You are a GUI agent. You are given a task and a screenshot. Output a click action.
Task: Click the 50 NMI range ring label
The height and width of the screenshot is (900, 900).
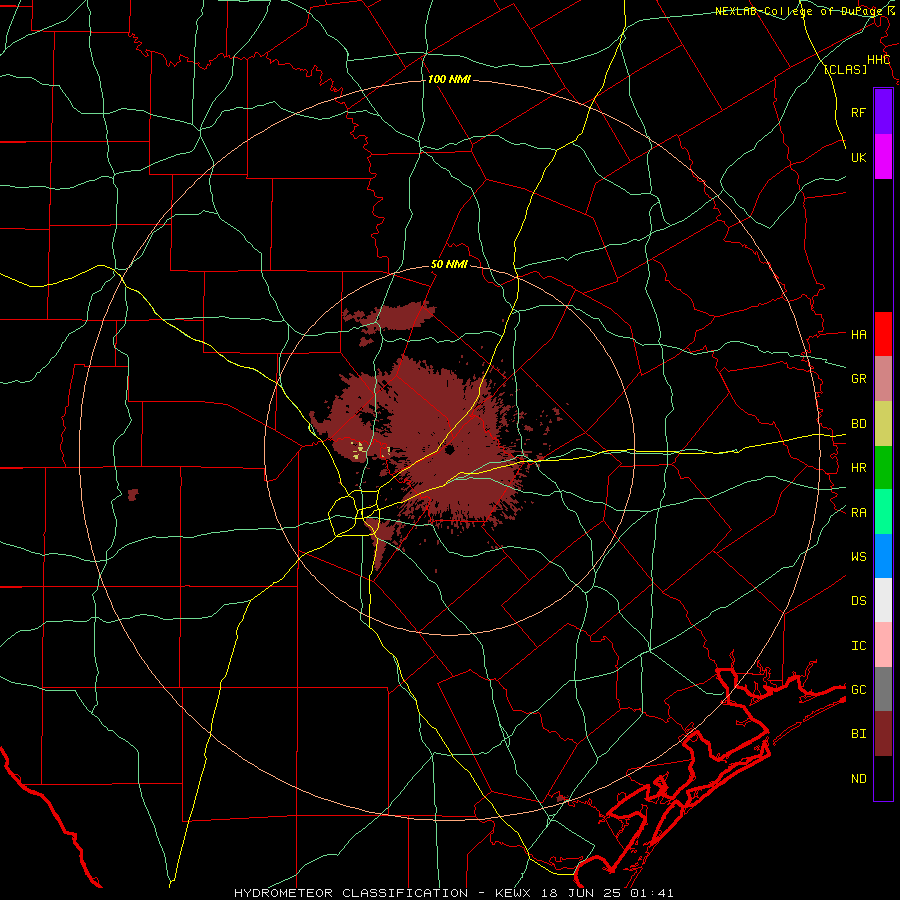[449, 264]
